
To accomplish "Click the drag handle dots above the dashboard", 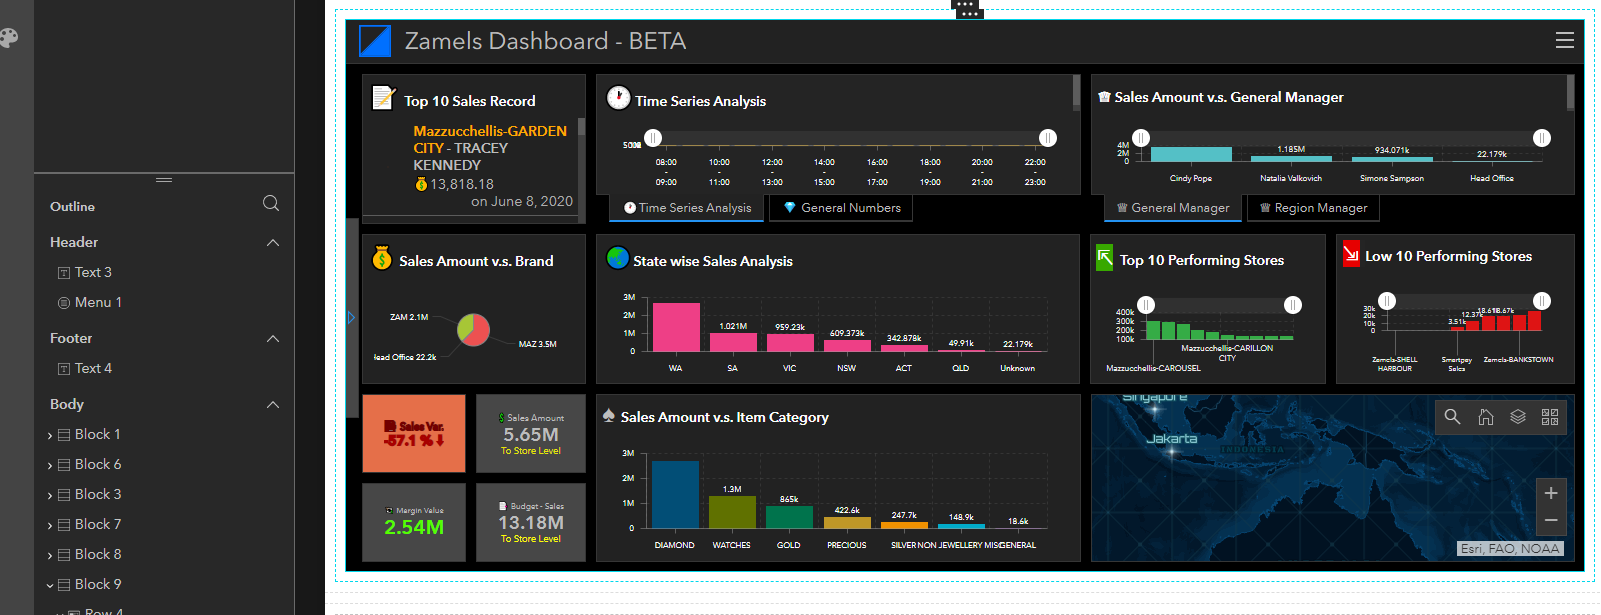I will click(967, 8).
